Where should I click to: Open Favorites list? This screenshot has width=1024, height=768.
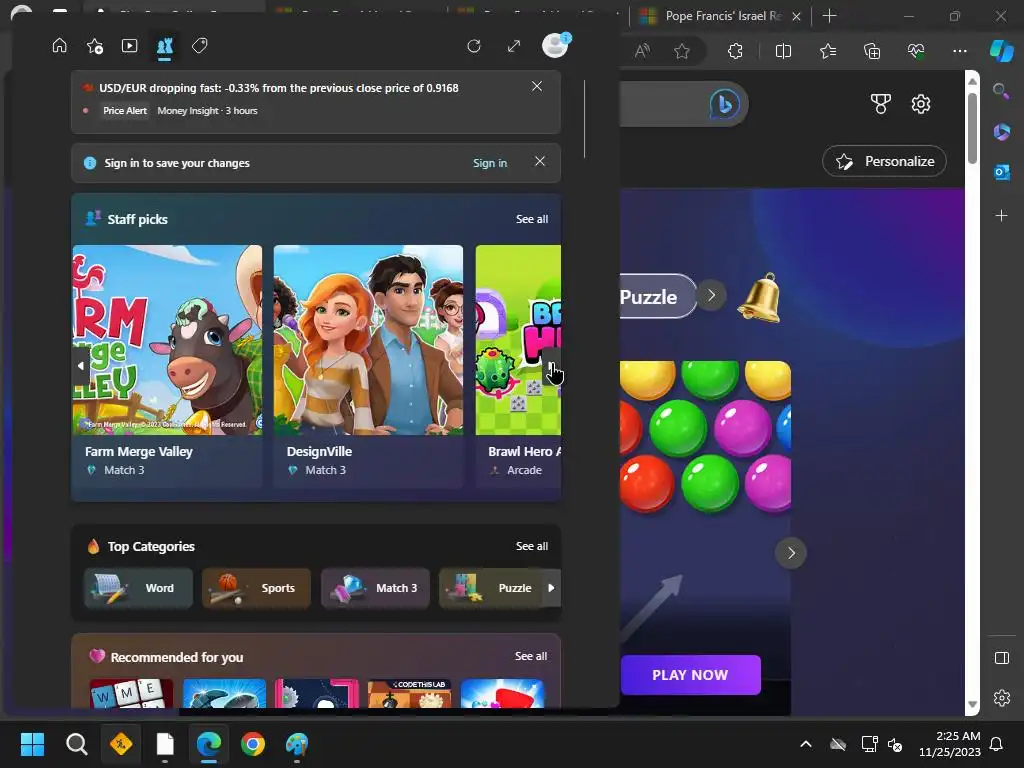tap(828, 51)
